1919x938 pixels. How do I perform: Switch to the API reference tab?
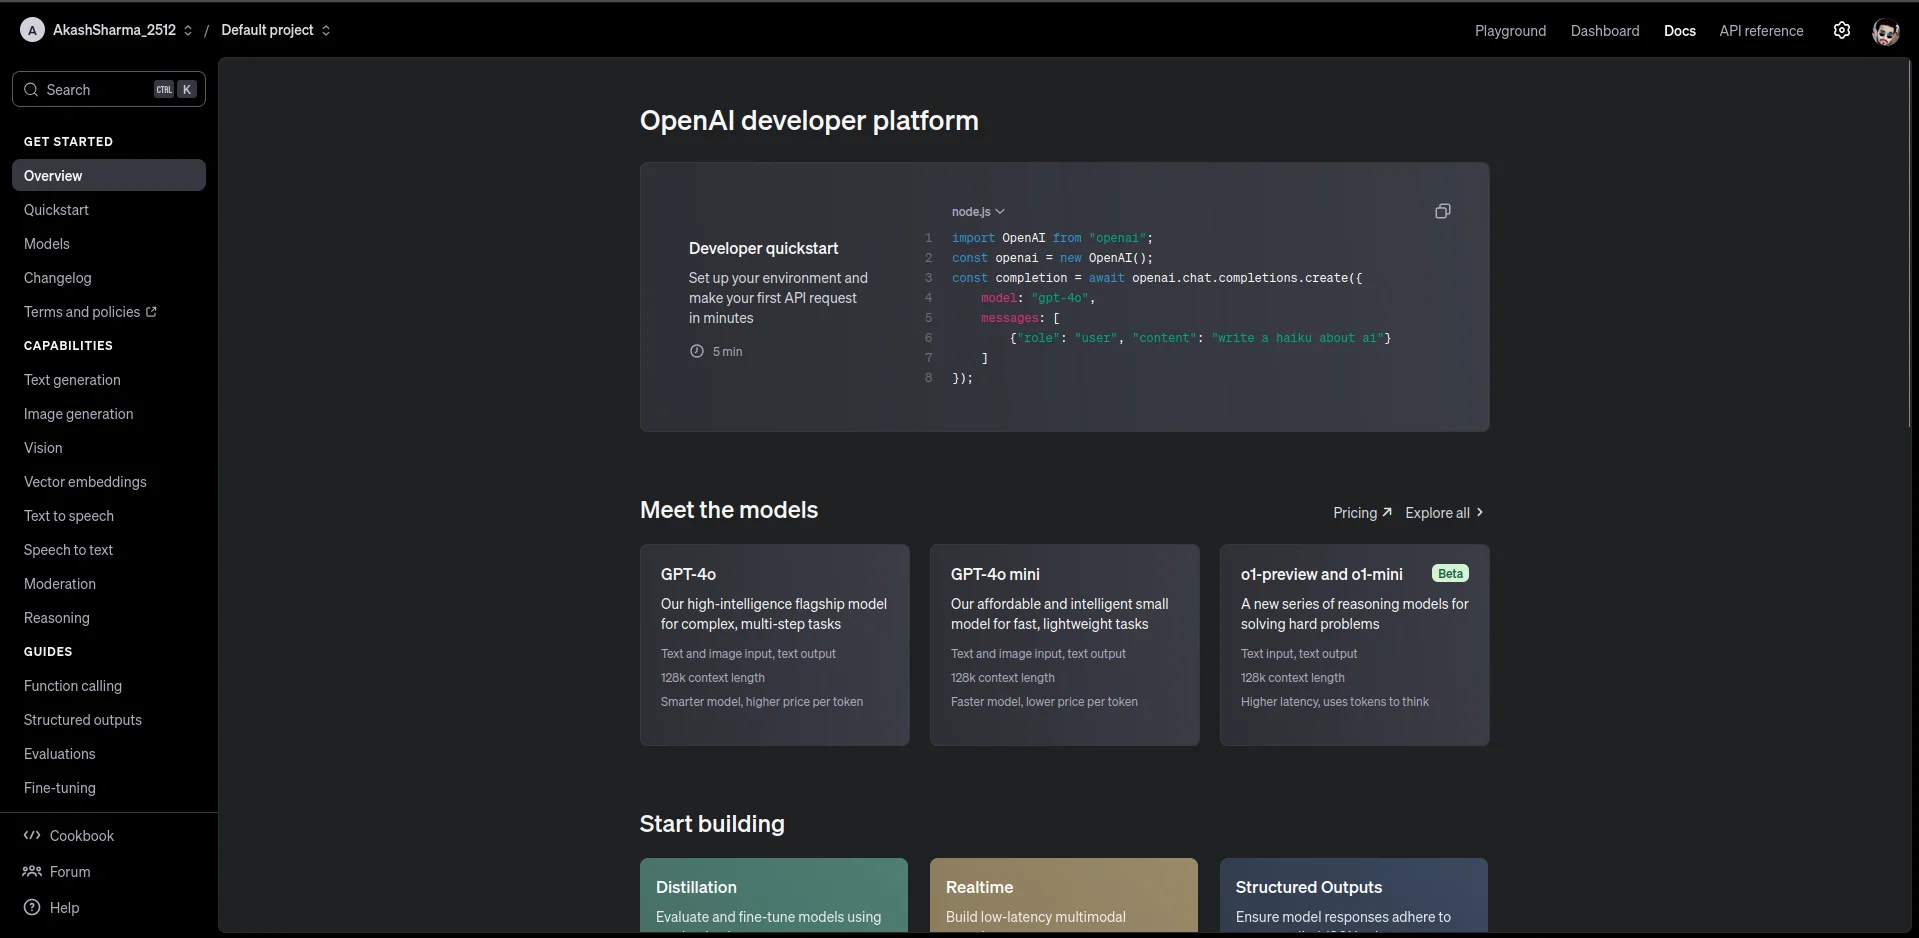(x=1759, y=30)
